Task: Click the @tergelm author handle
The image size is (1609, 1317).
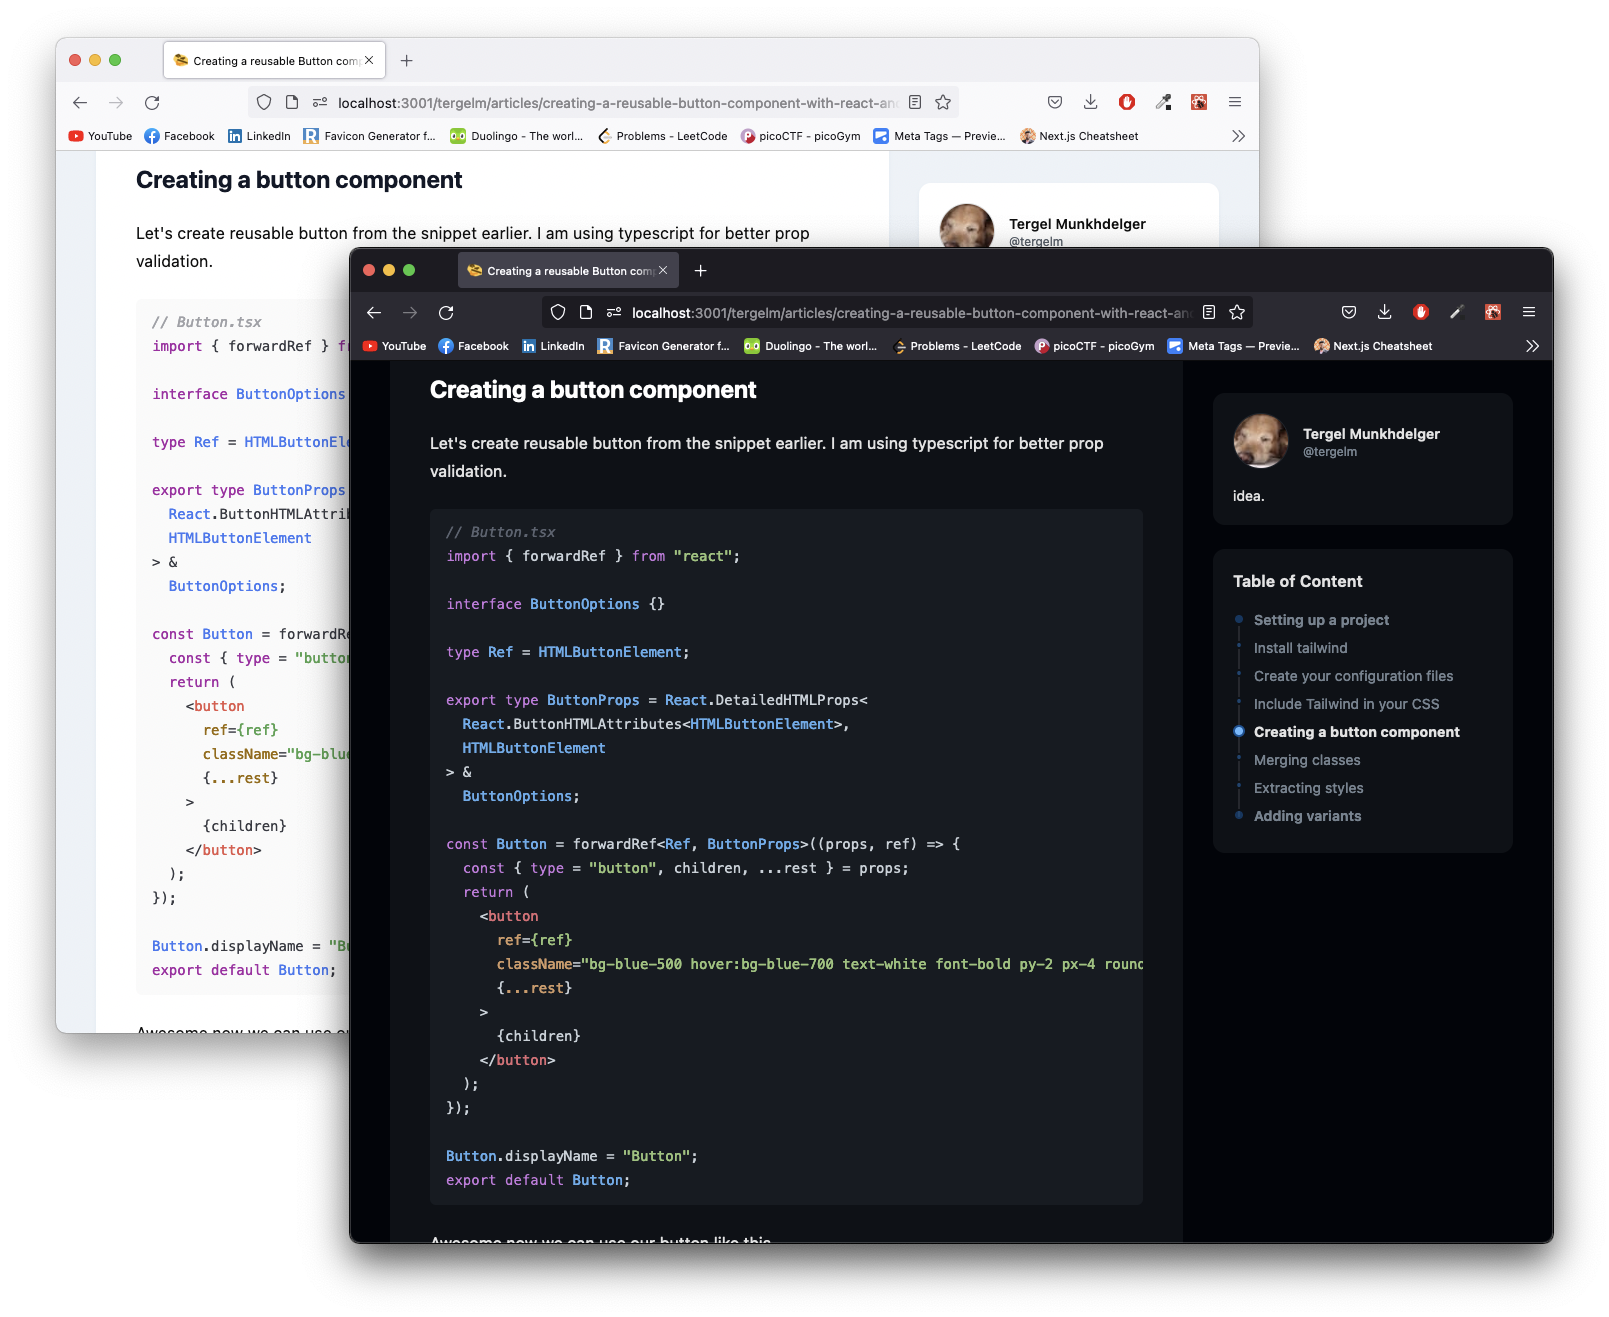Action: point(1328,451)
